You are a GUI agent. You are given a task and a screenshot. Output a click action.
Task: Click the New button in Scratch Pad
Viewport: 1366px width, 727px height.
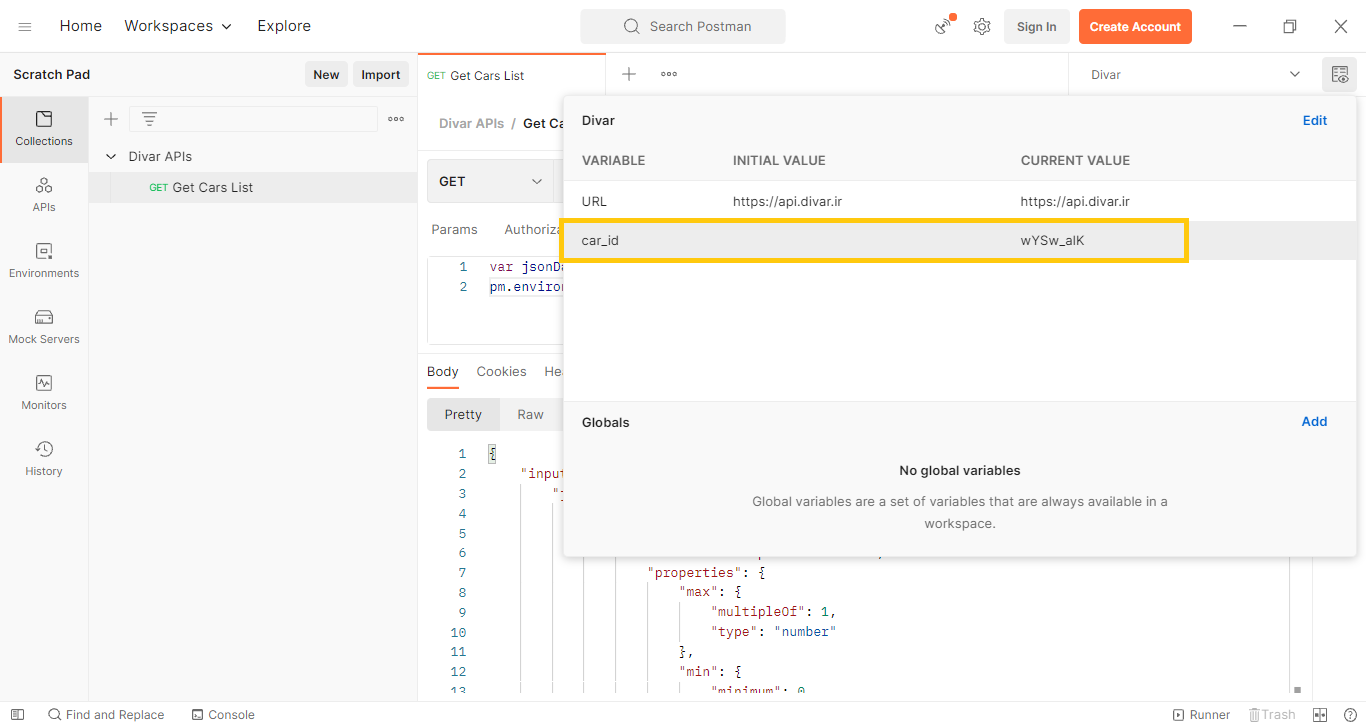326,75
